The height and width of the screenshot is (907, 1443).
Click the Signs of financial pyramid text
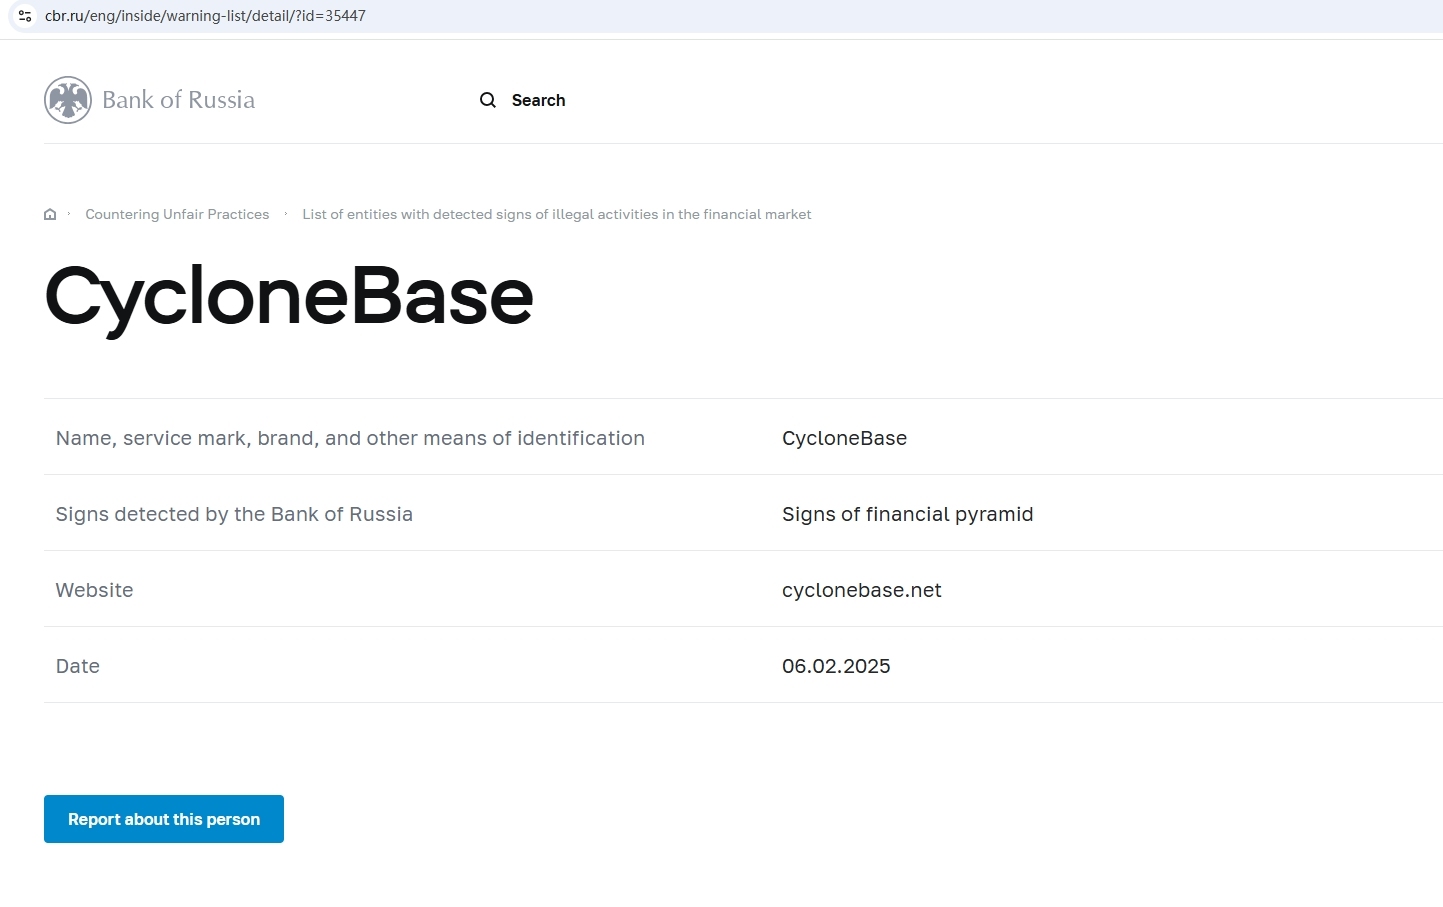coord(907,514)
